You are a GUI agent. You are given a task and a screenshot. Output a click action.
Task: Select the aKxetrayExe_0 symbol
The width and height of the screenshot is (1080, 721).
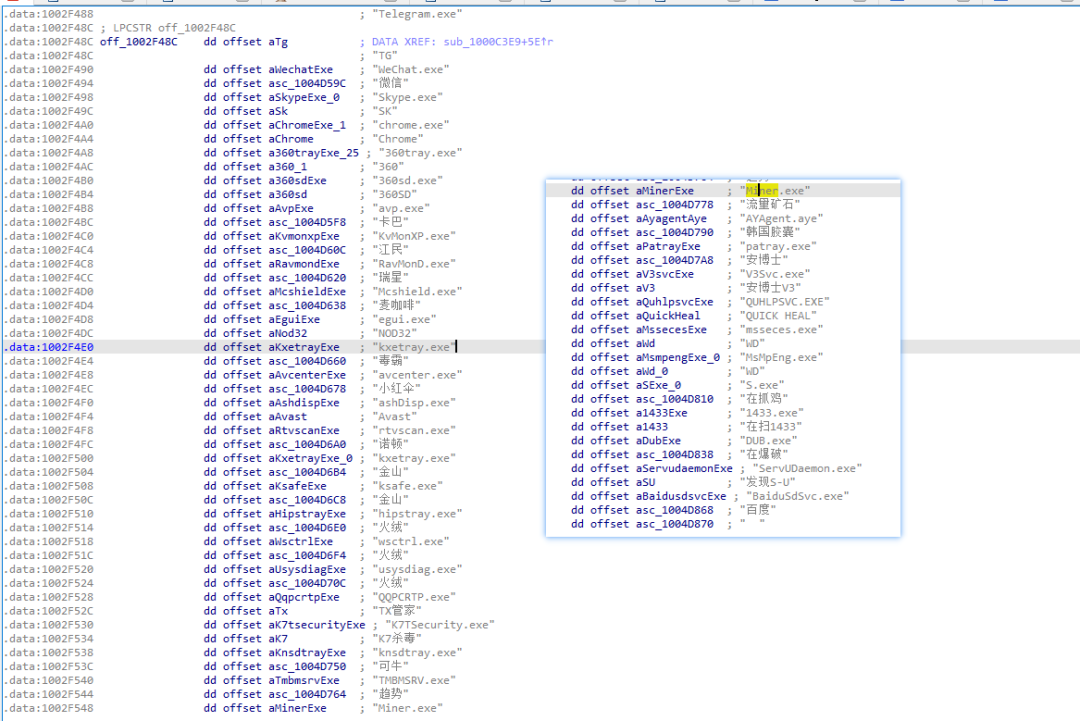click(311, 458)
